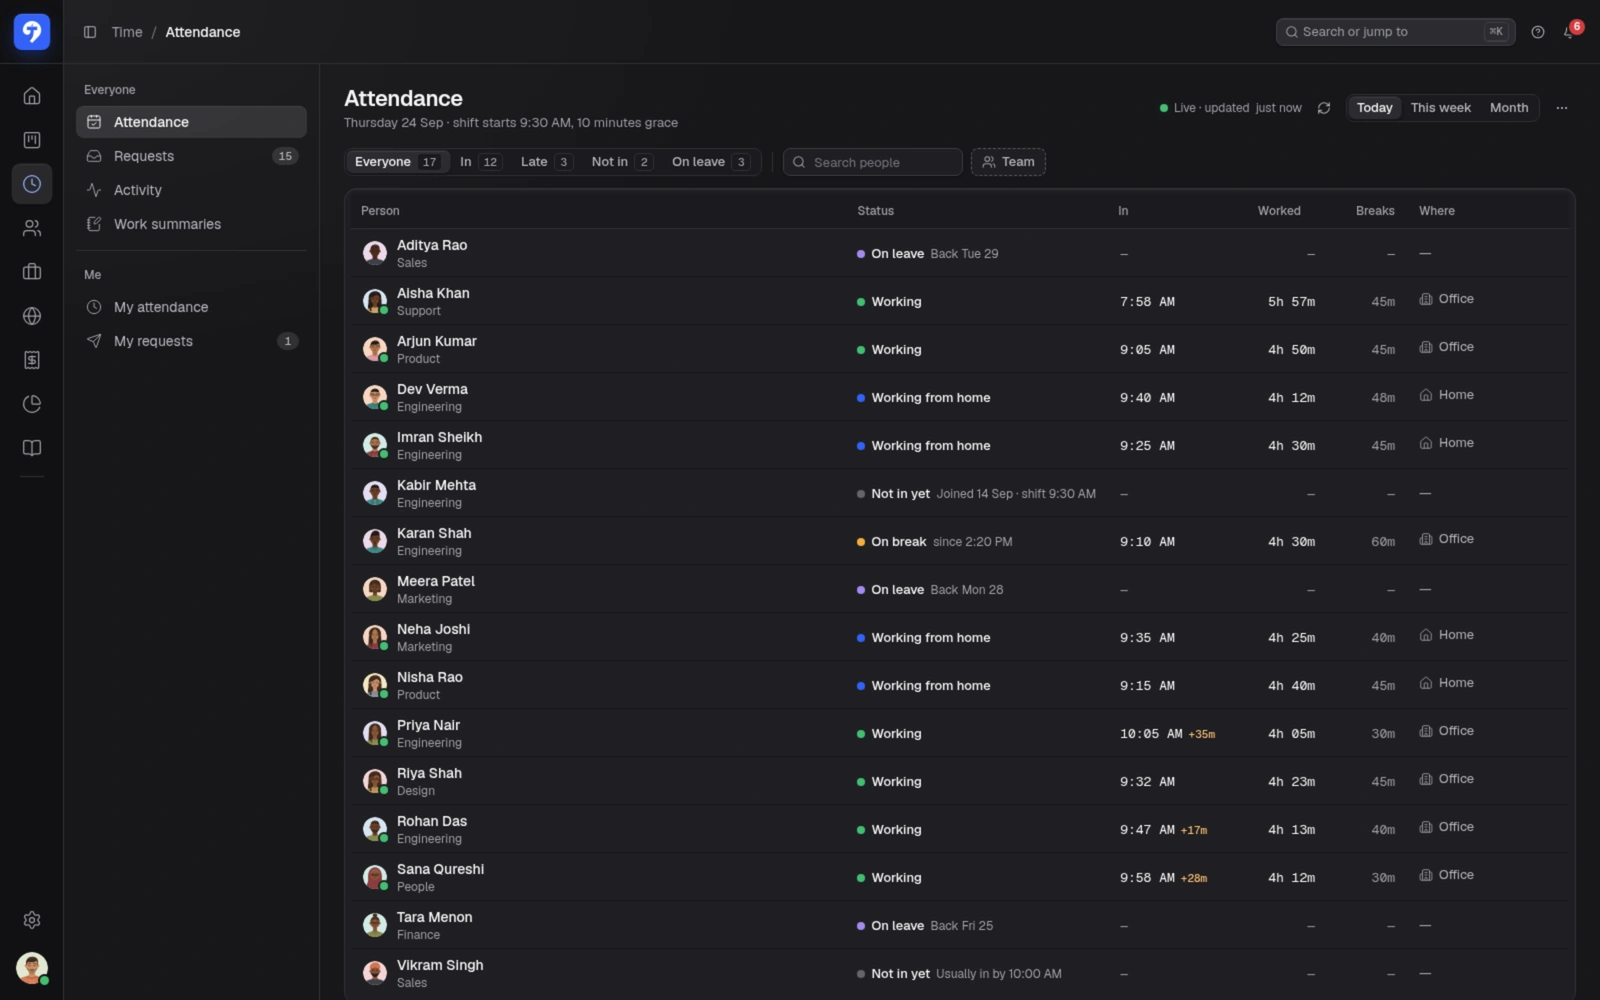This screenshot has height=1000, width=1600.
Task: Click Karan Shah's On break status
Action: 898,542
